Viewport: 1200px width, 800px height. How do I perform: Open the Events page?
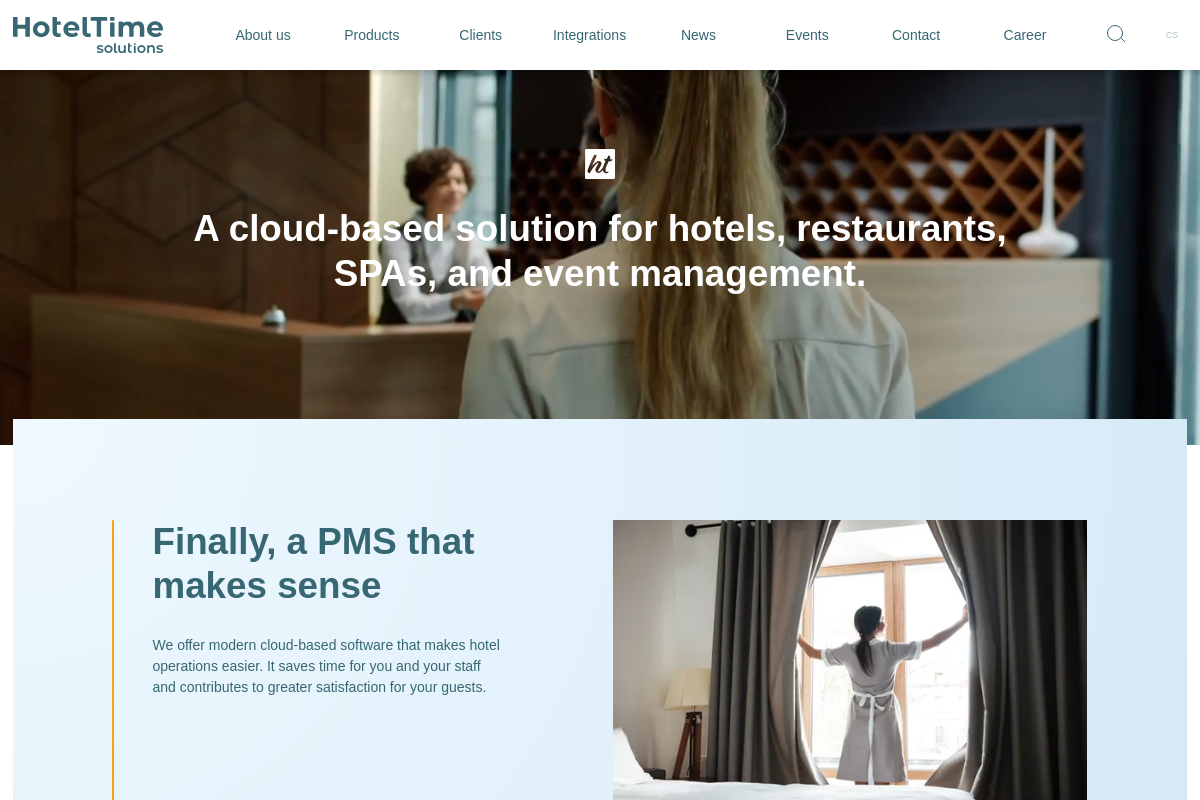[807, 35]
